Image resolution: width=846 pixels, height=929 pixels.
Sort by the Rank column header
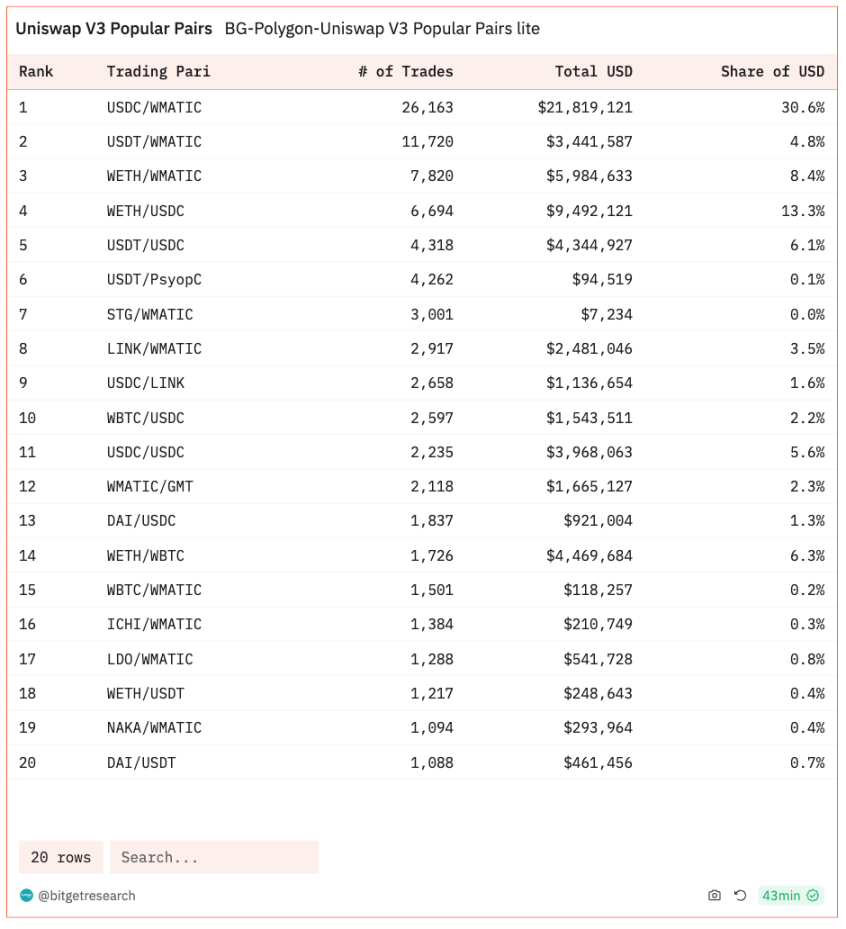(x=36, y=71)
